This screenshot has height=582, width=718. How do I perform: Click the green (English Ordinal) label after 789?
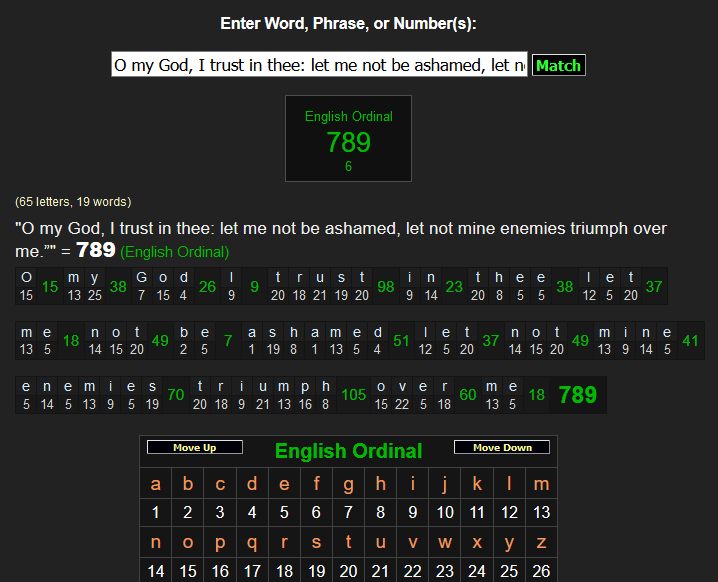click(174, 252)
